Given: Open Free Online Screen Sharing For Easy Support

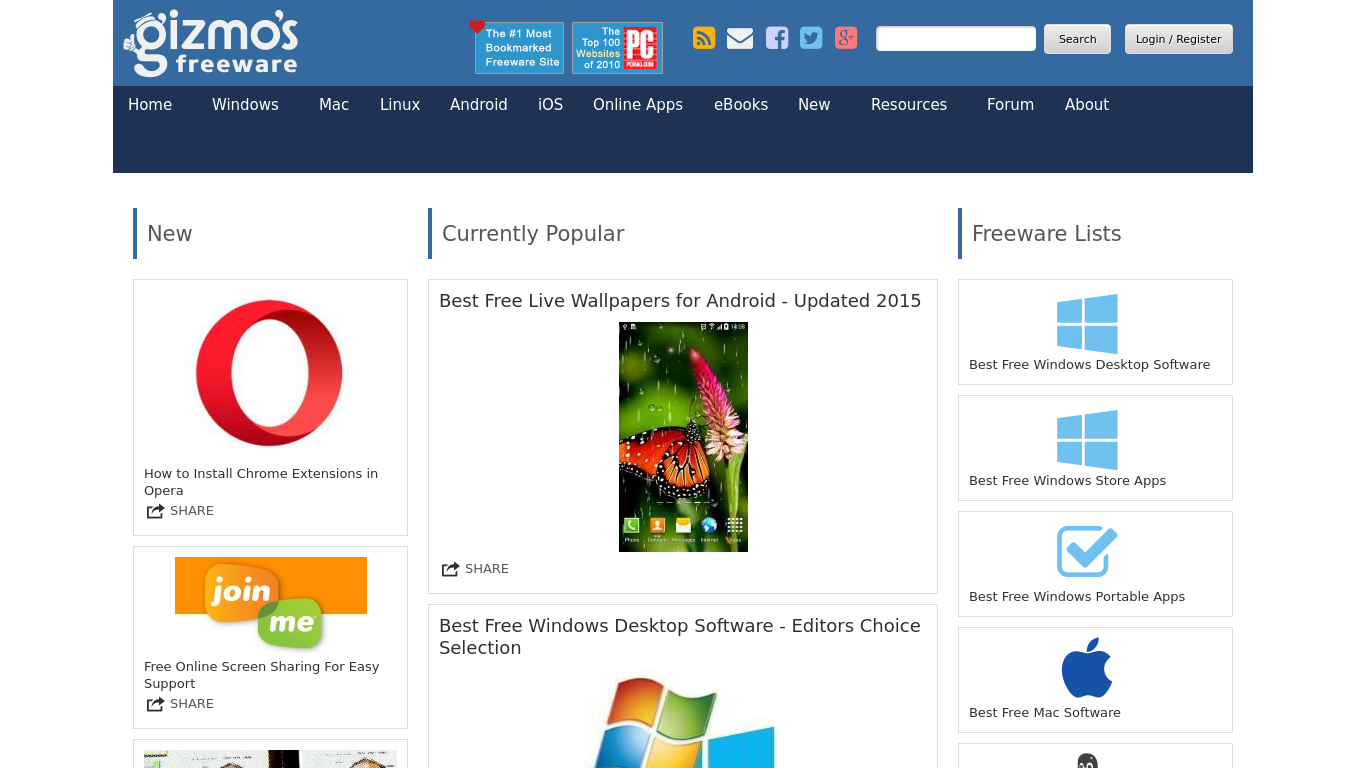Looking at the screenshot, I should point(262,675).
